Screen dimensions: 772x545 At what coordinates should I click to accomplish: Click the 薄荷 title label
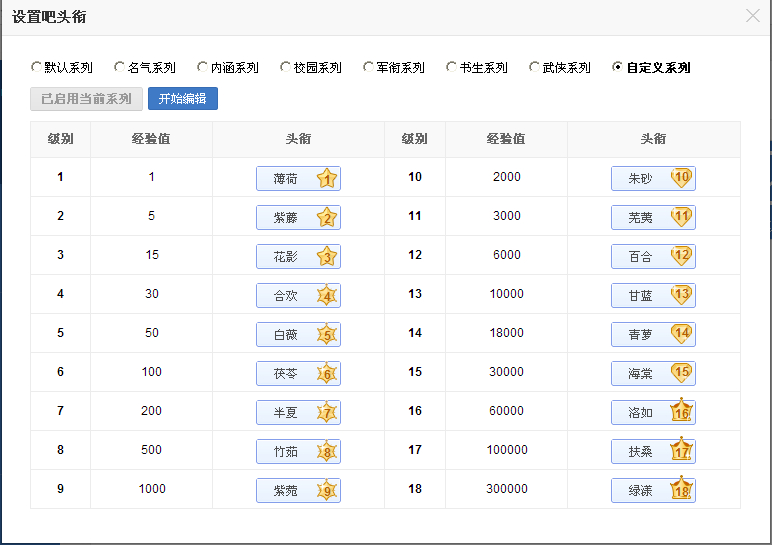click(x=286, y=179)
